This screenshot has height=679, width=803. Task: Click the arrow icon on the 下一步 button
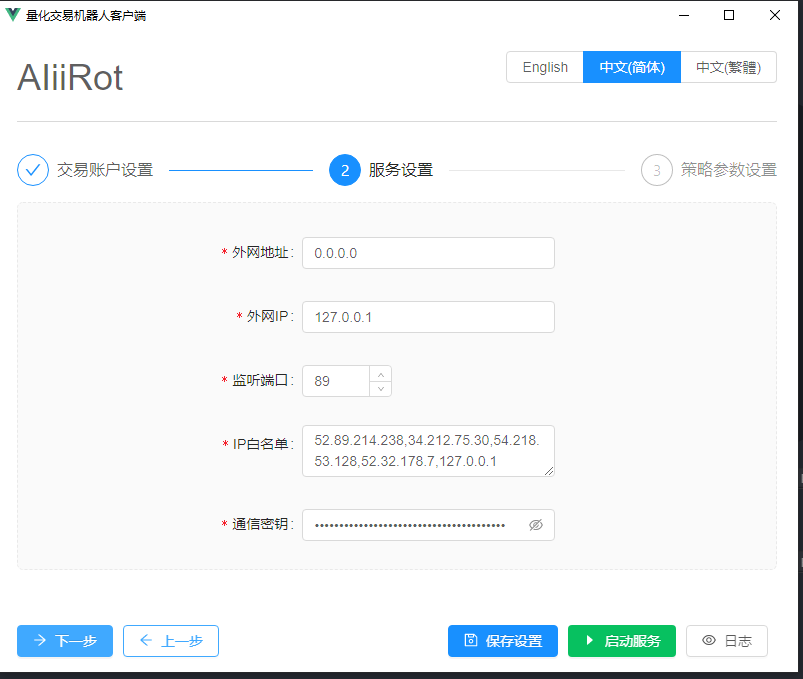tap(40, 641)
